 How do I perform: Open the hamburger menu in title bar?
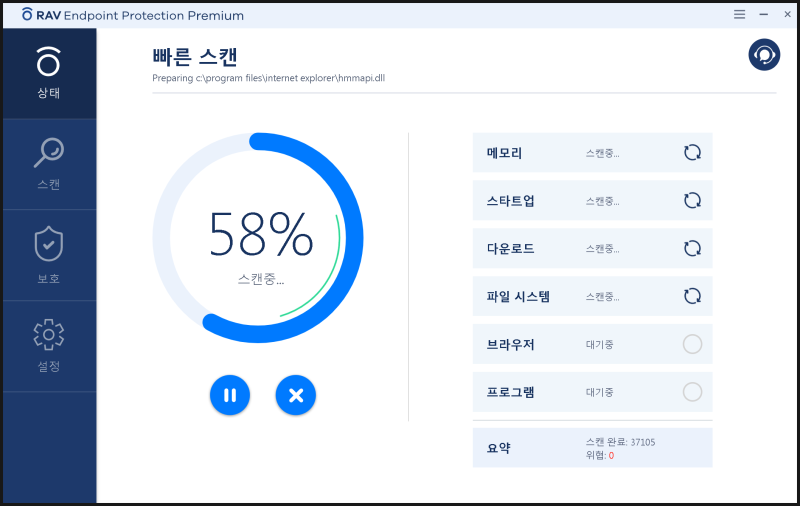[739, 14]
